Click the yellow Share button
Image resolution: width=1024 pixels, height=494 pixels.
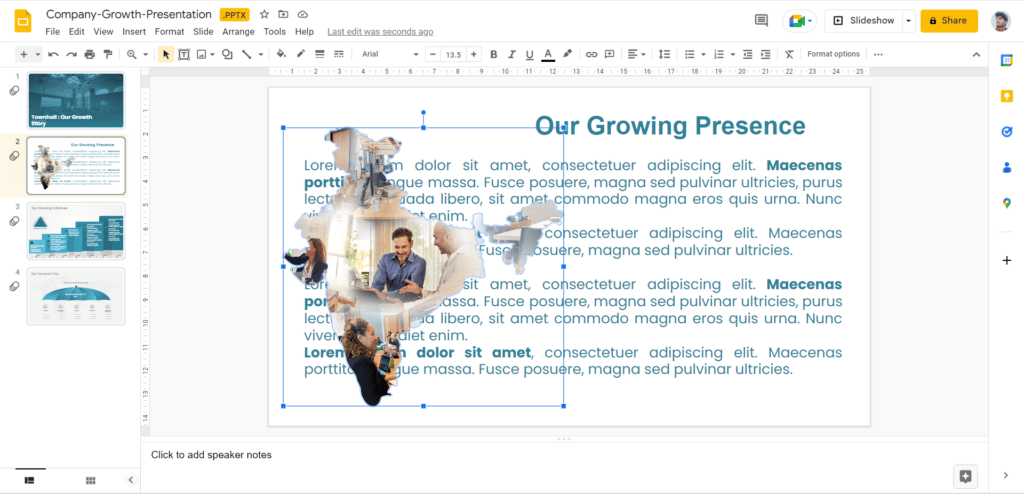(948, 20)
